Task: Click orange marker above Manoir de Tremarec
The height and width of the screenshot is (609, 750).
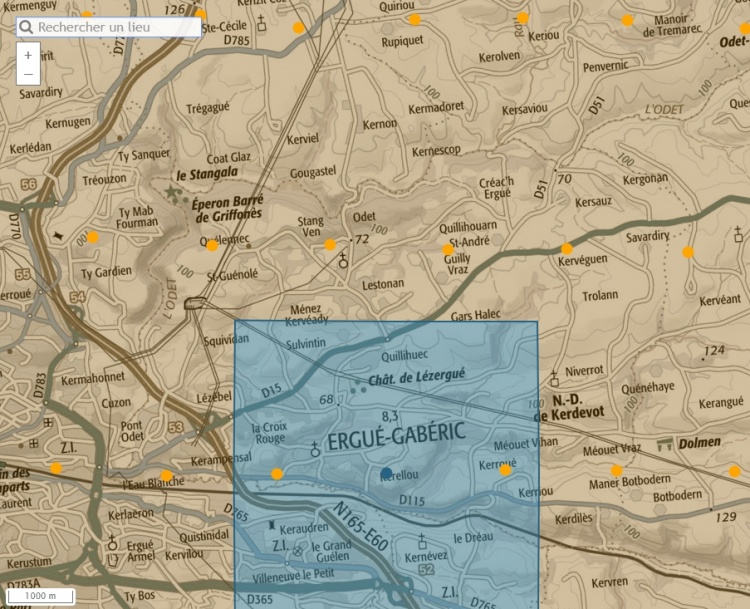Action: pyautogui.click(x=627, y=20)
